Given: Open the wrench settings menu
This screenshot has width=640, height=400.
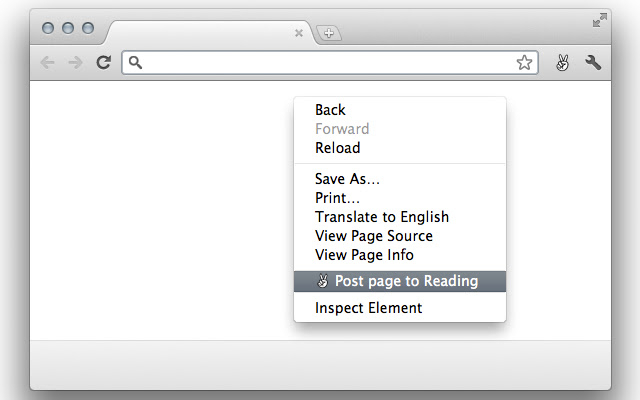Looking at the screenshot, I should click(593, 62).
